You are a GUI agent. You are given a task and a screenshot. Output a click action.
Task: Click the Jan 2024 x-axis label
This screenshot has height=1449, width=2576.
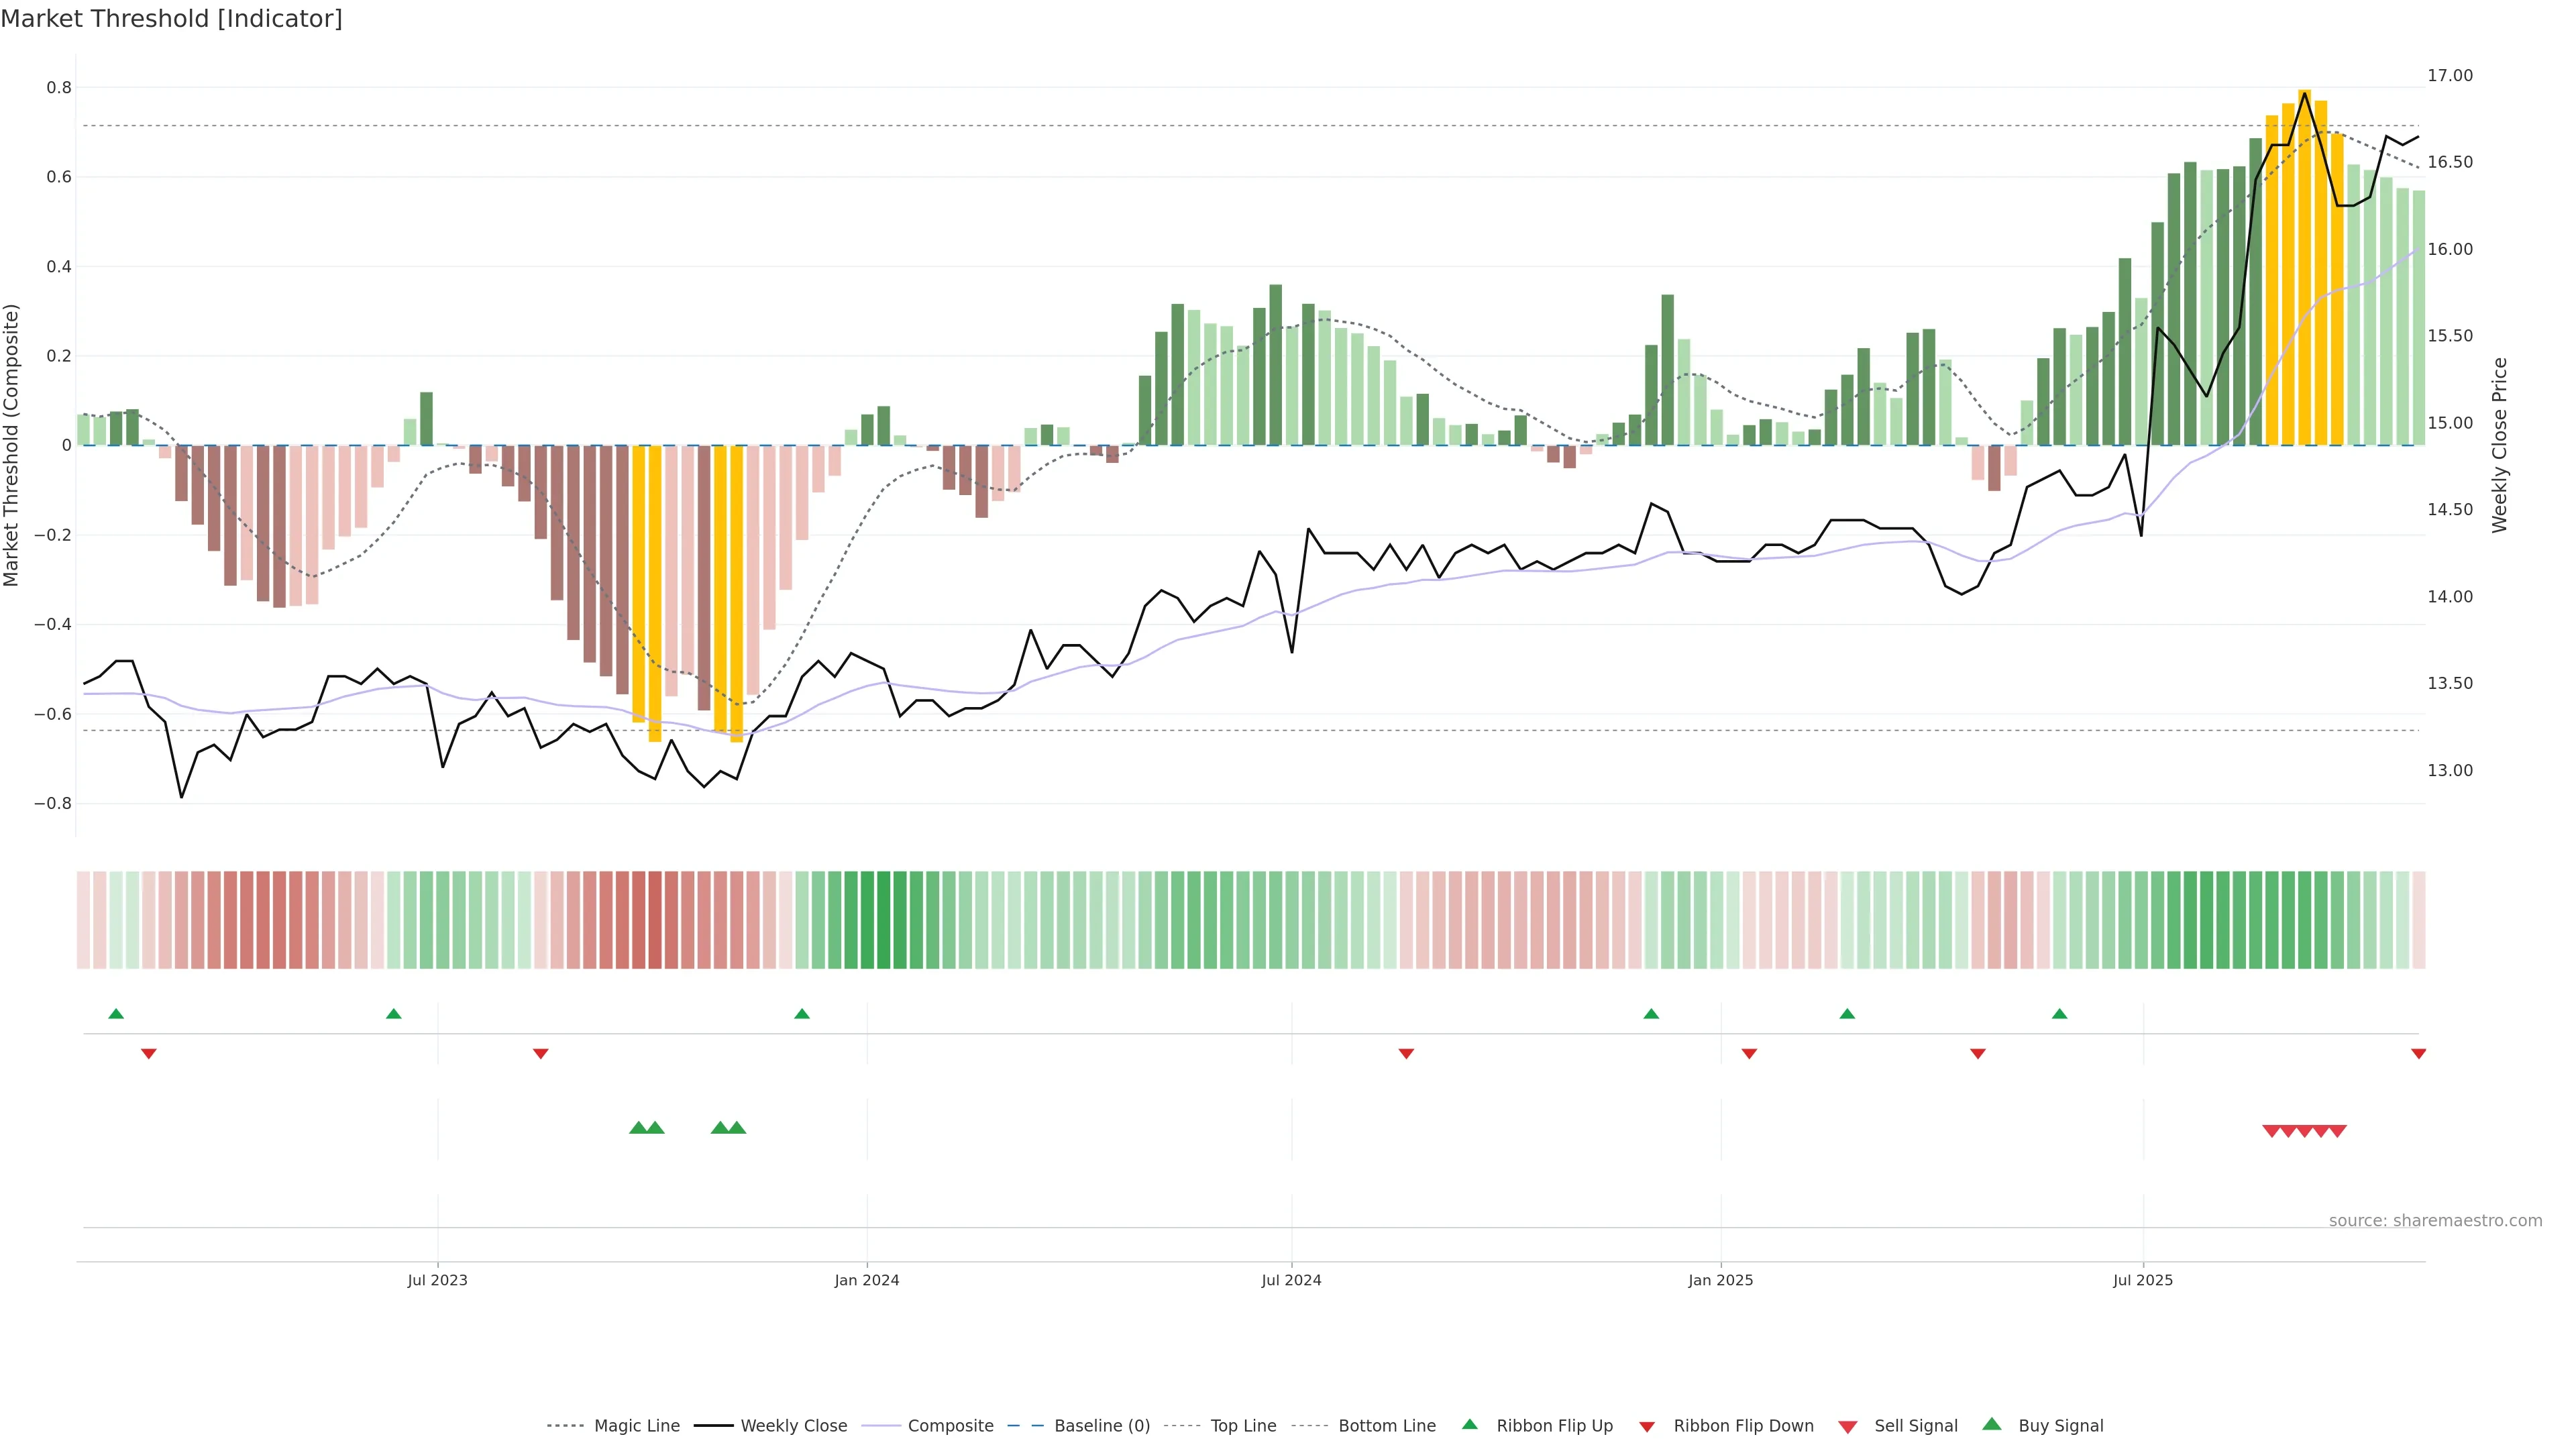point(867,1280)
